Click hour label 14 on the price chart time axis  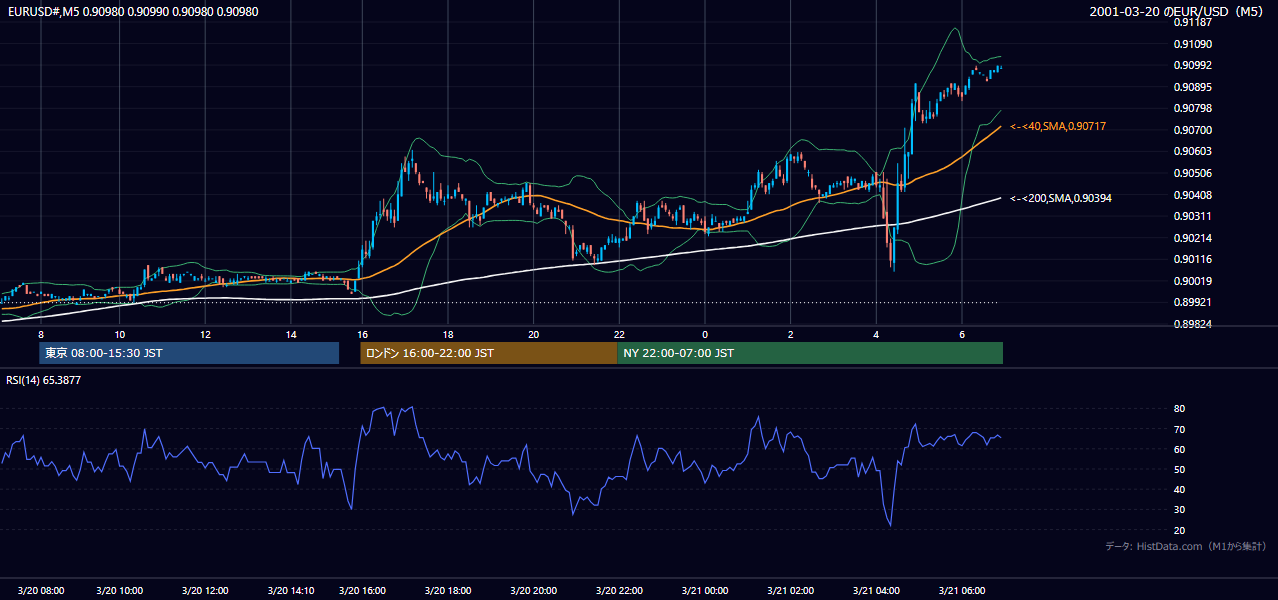point(291,334)
